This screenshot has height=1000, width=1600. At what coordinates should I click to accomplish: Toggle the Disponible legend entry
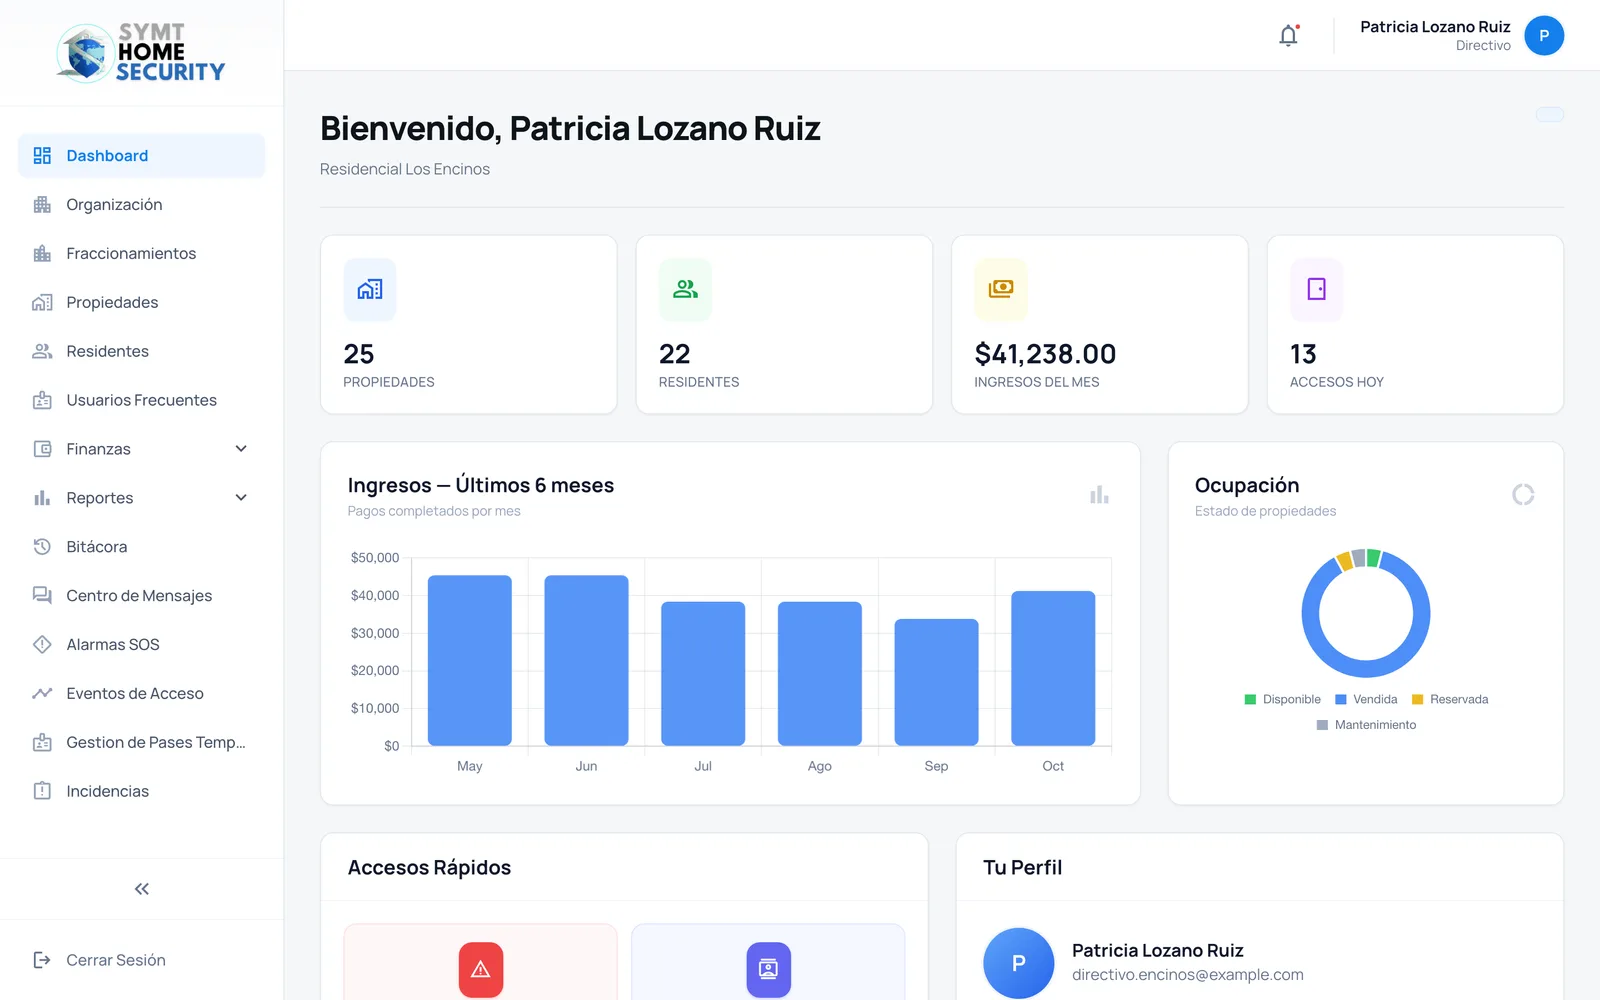pyautogui.click(x=1282, y=699)
